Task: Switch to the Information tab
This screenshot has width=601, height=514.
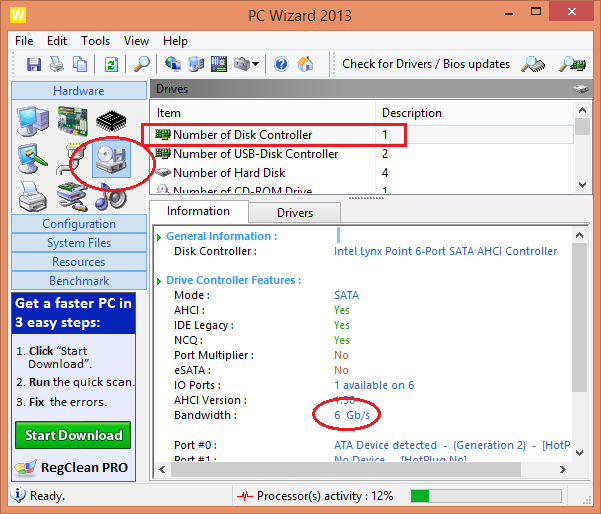Action: pos(198,211)
